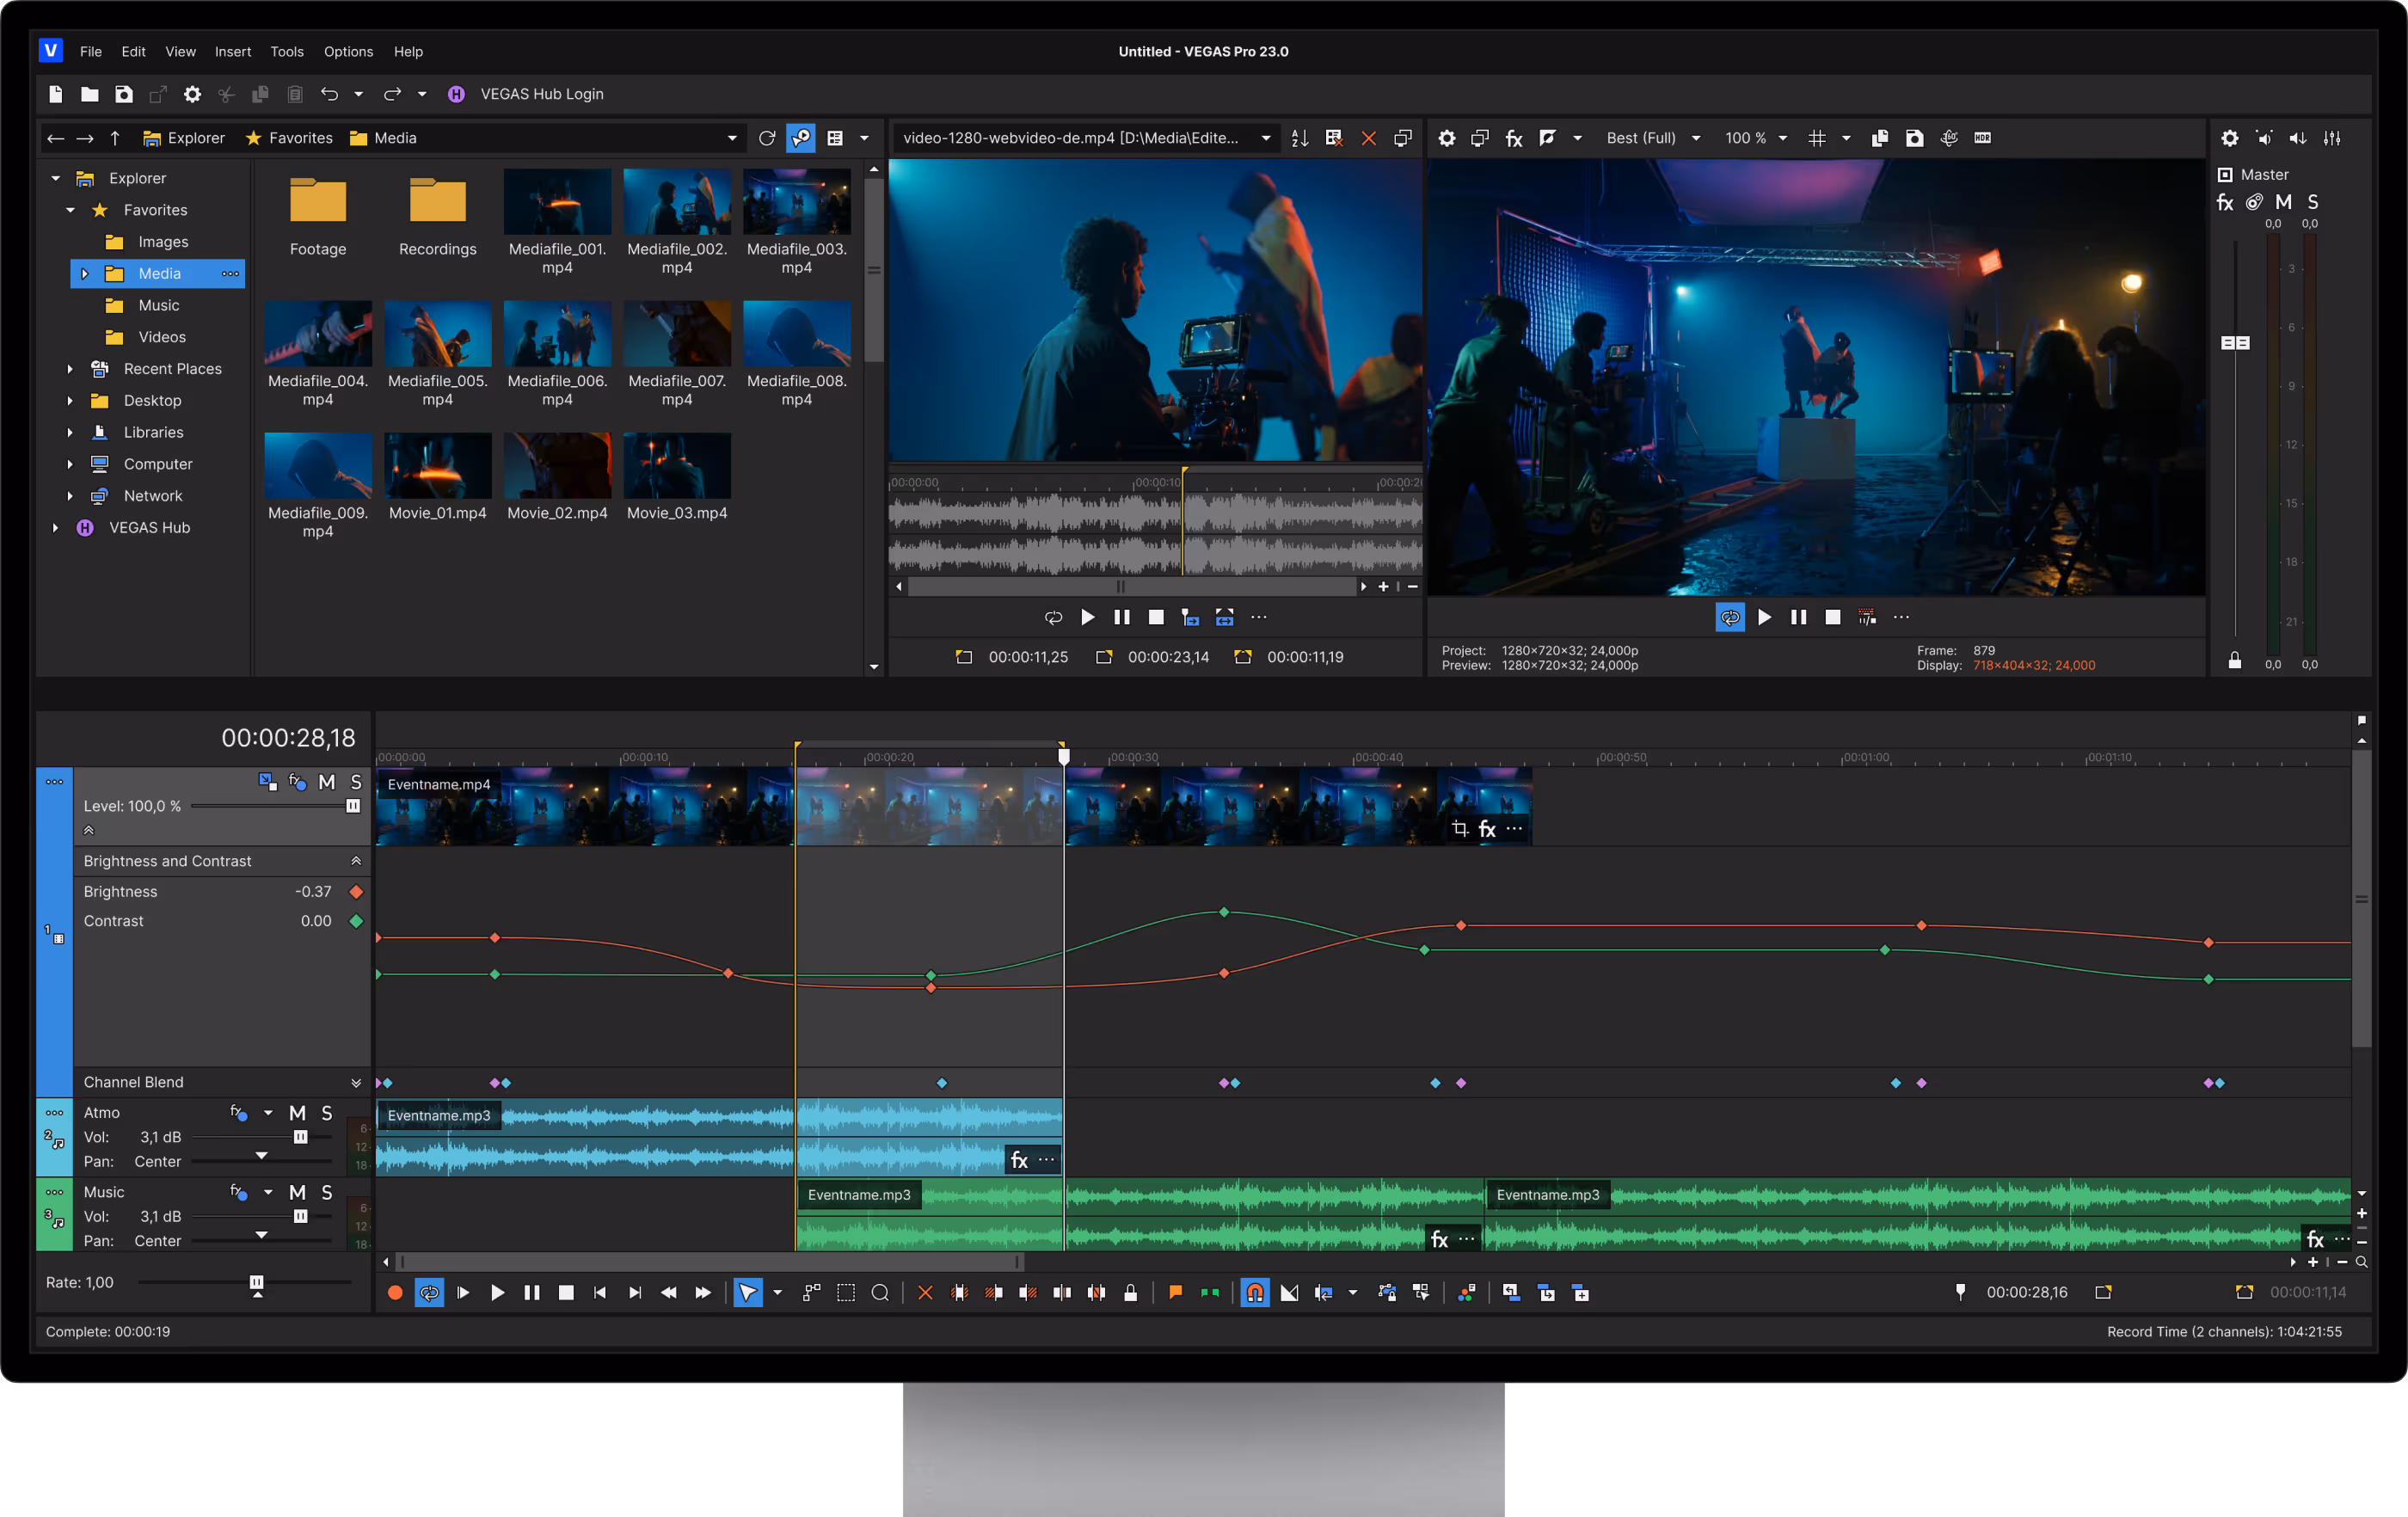Click the HDR icon in the preview toolbar
The image size is (2408, 1517).
click(x=1982, y=138)
